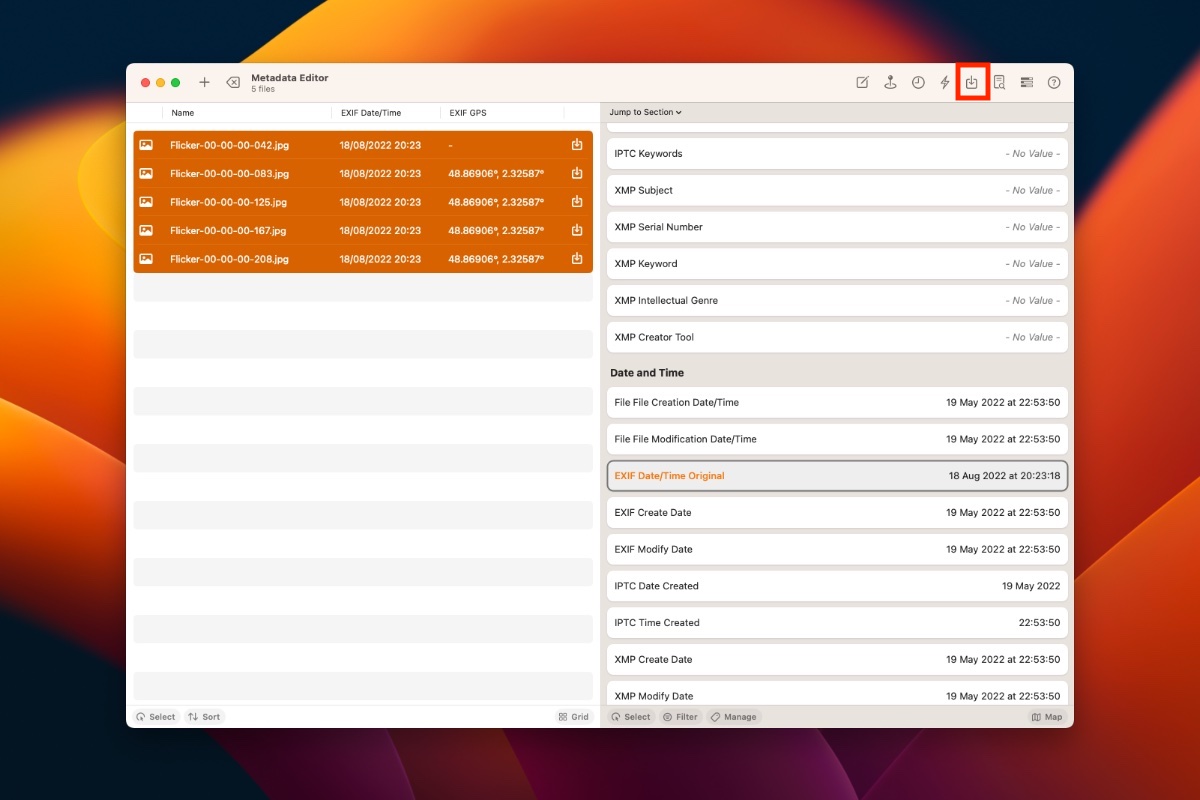Open the geotag location pin tool
This screenshot has height=800, width=1200.
890,82
